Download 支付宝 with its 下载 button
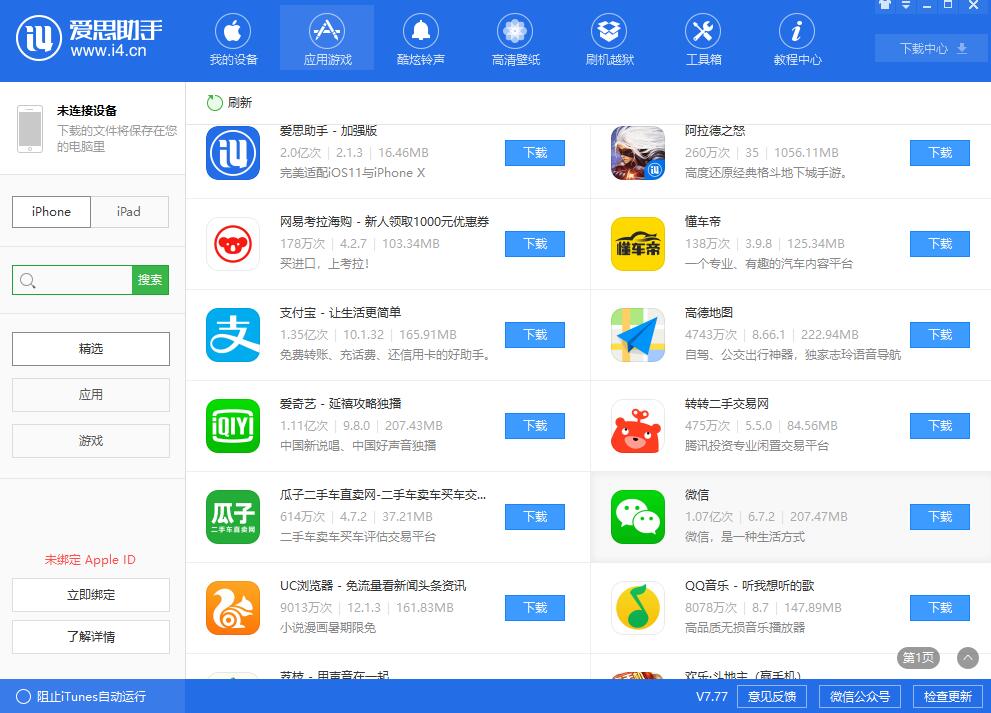 [535, 335]
